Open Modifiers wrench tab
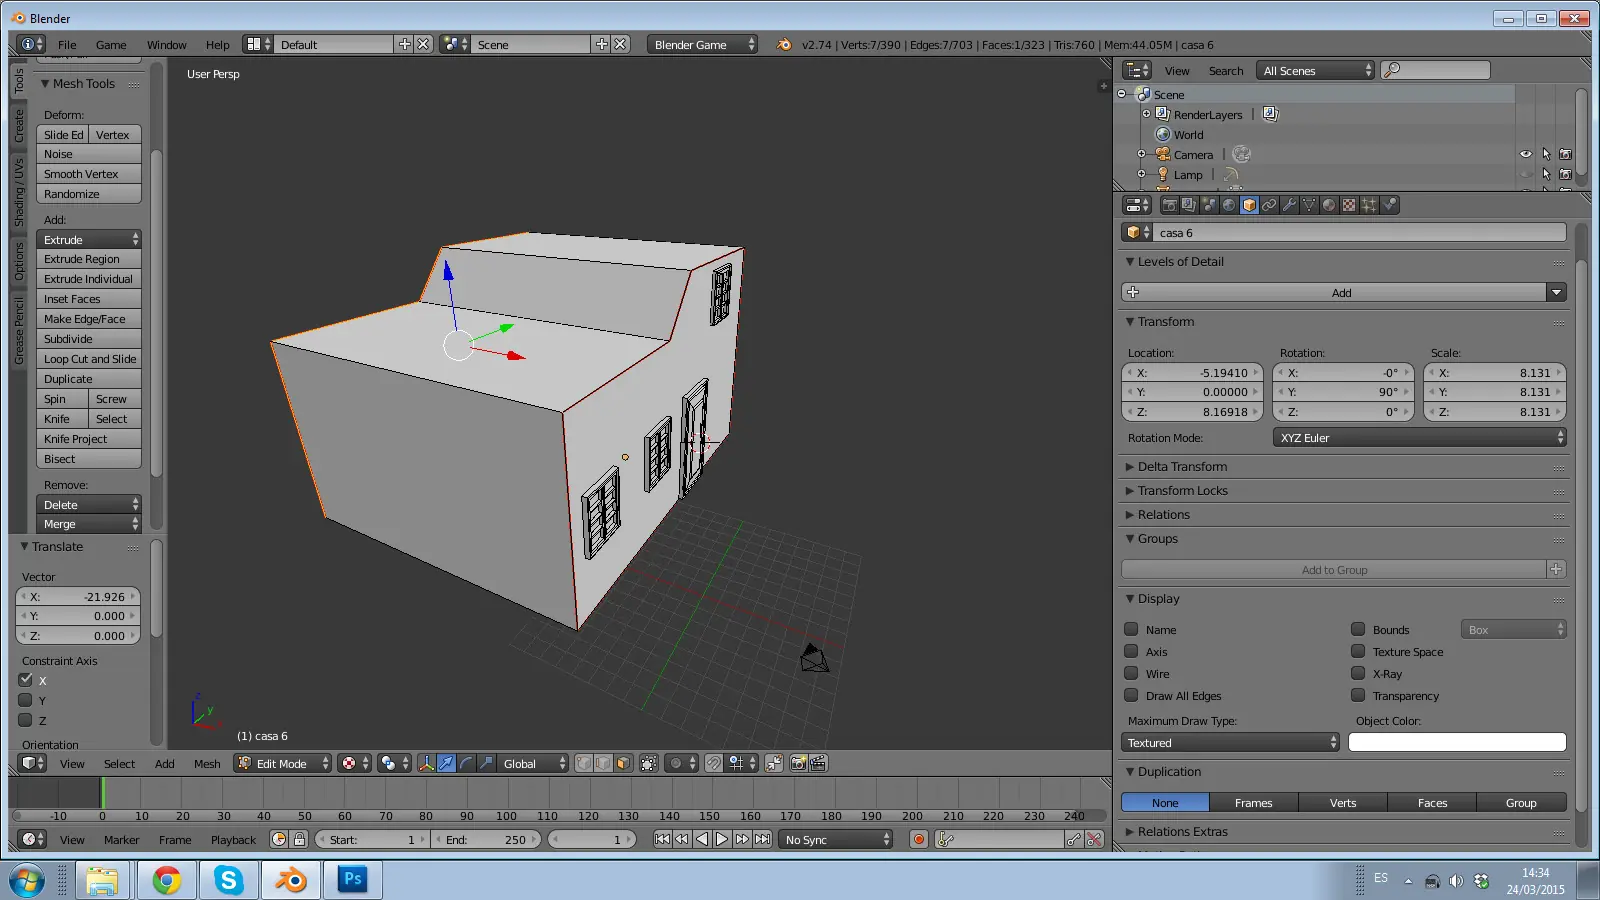 1289,205
